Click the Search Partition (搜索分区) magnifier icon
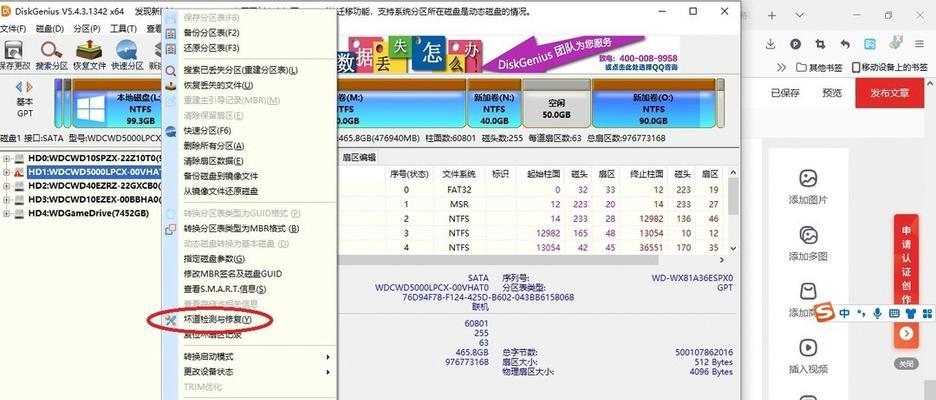Viewport: 936px width, 400px height. [x=51, y=50]
